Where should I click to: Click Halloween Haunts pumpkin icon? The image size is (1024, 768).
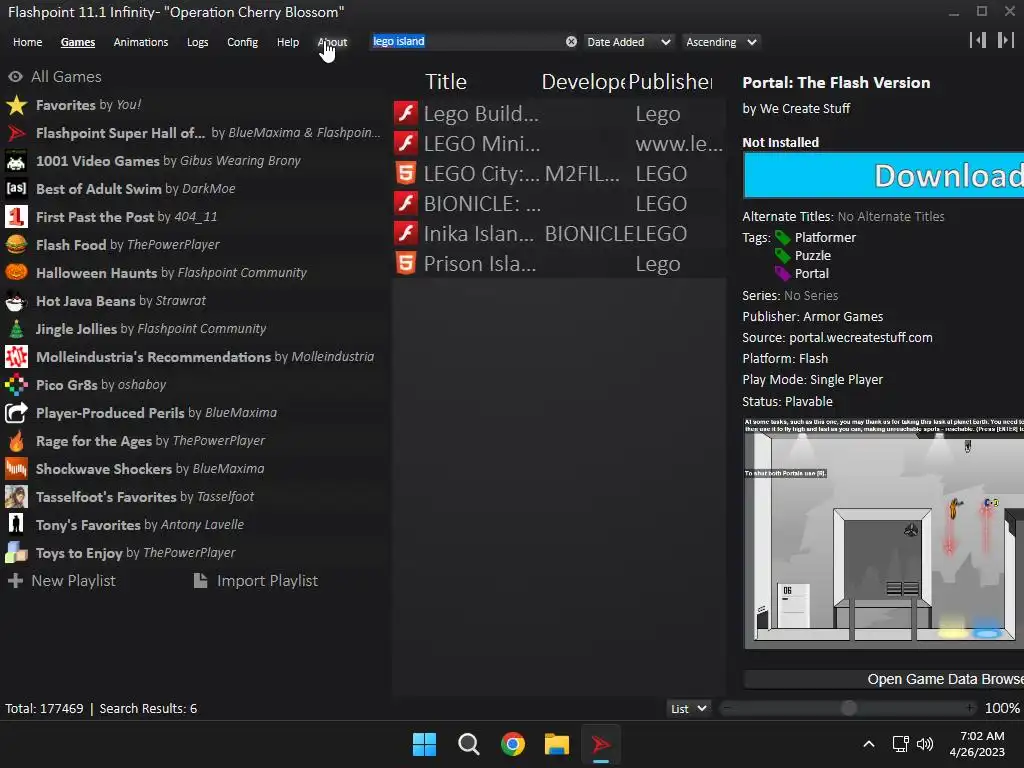[x=16, y=273]
